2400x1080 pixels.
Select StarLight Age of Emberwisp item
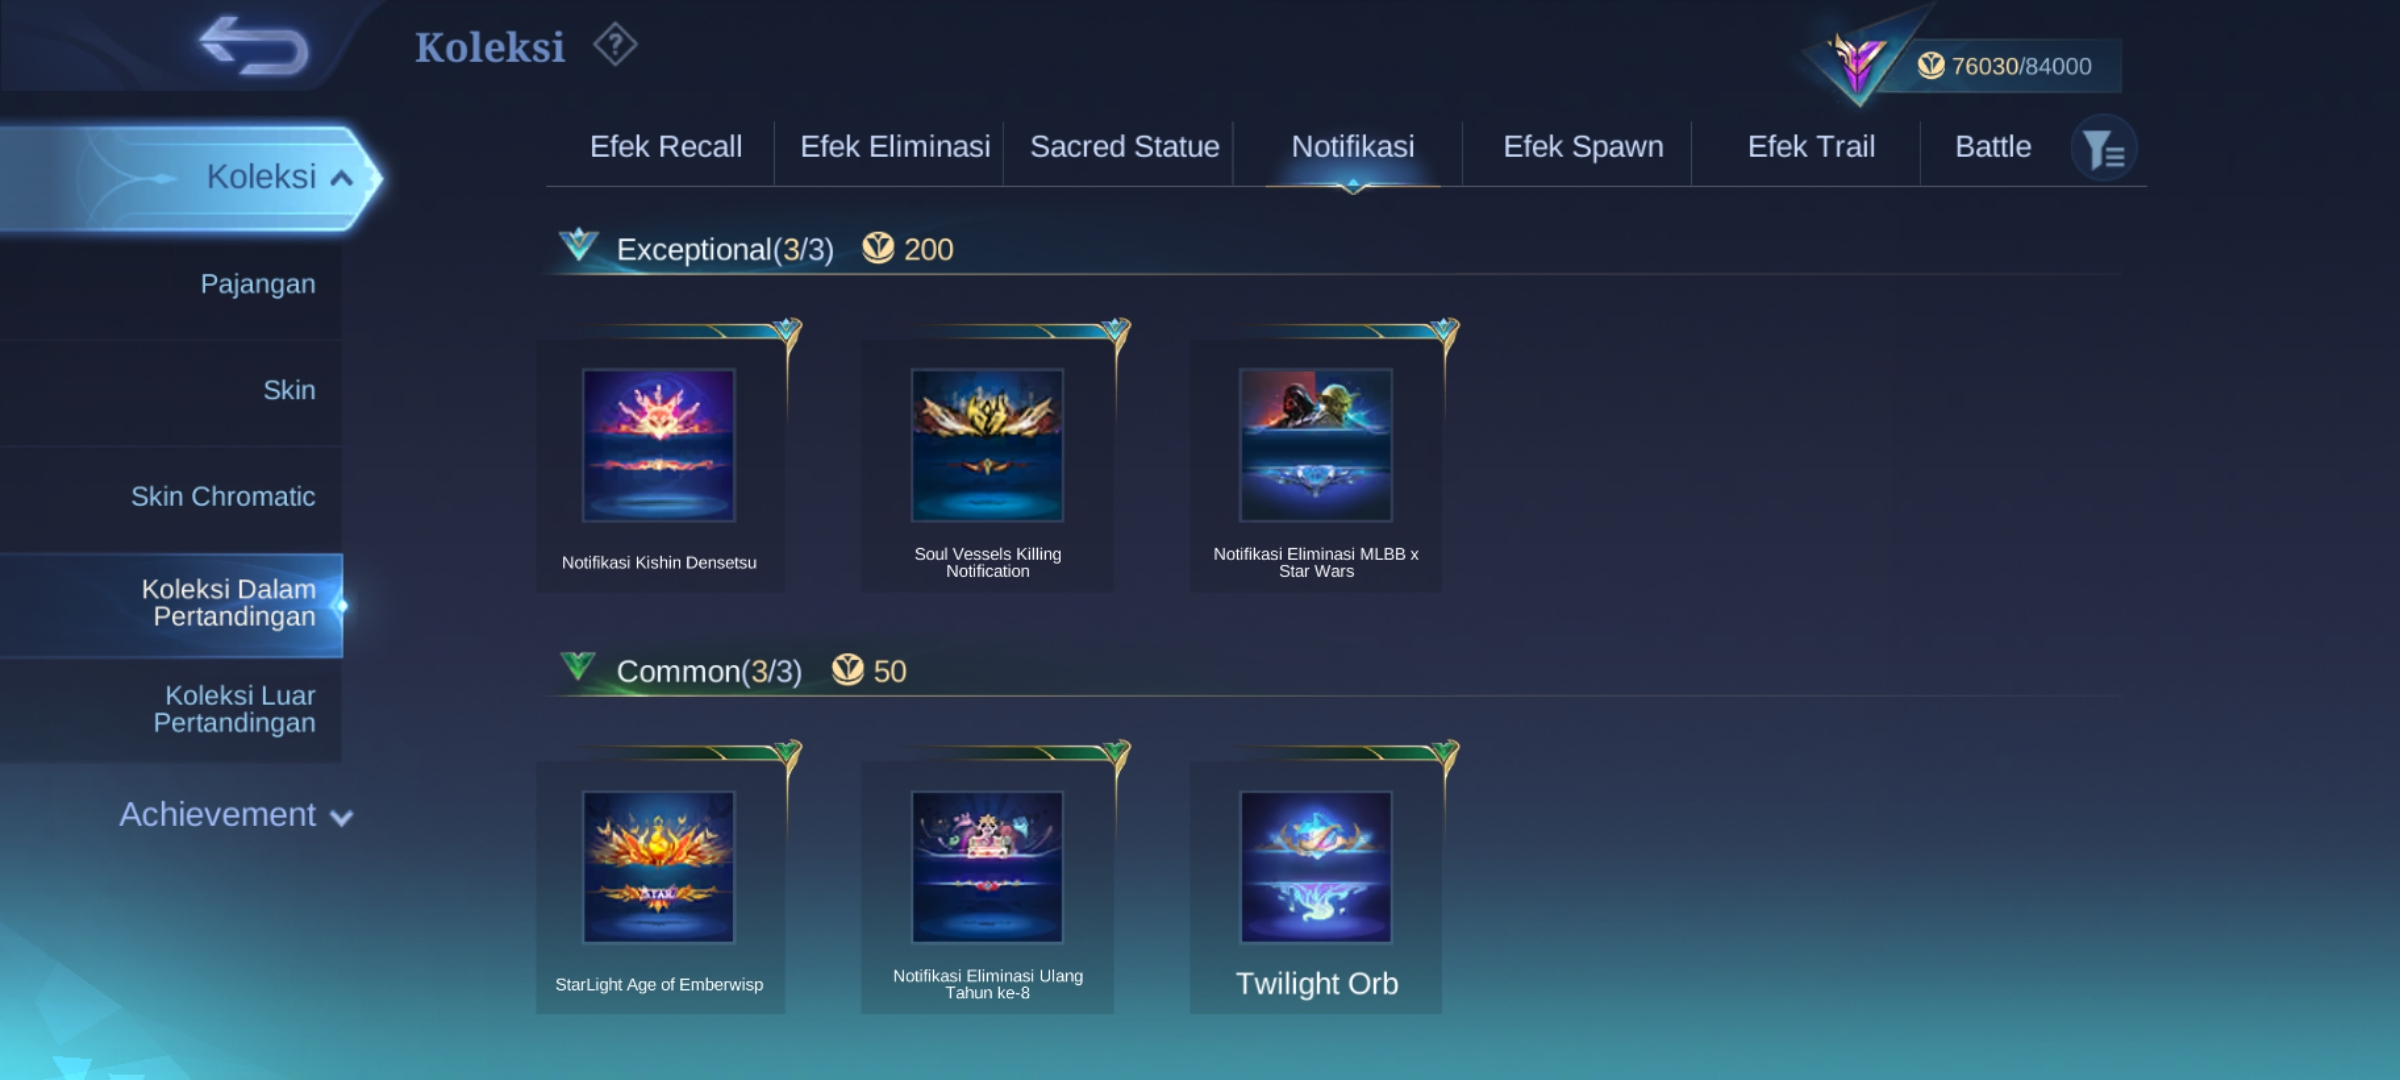pyautogui.click(x=660, y=888)
